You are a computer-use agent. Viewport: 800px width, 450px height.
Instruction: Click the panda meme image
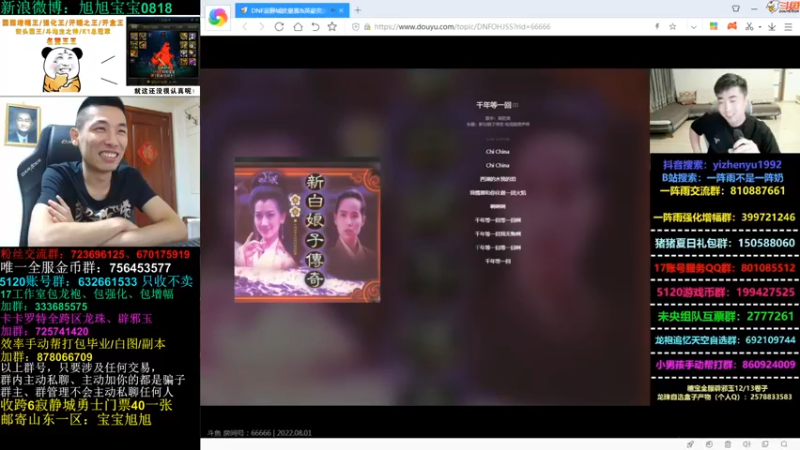pyautogui.click(x=62, y=69)
